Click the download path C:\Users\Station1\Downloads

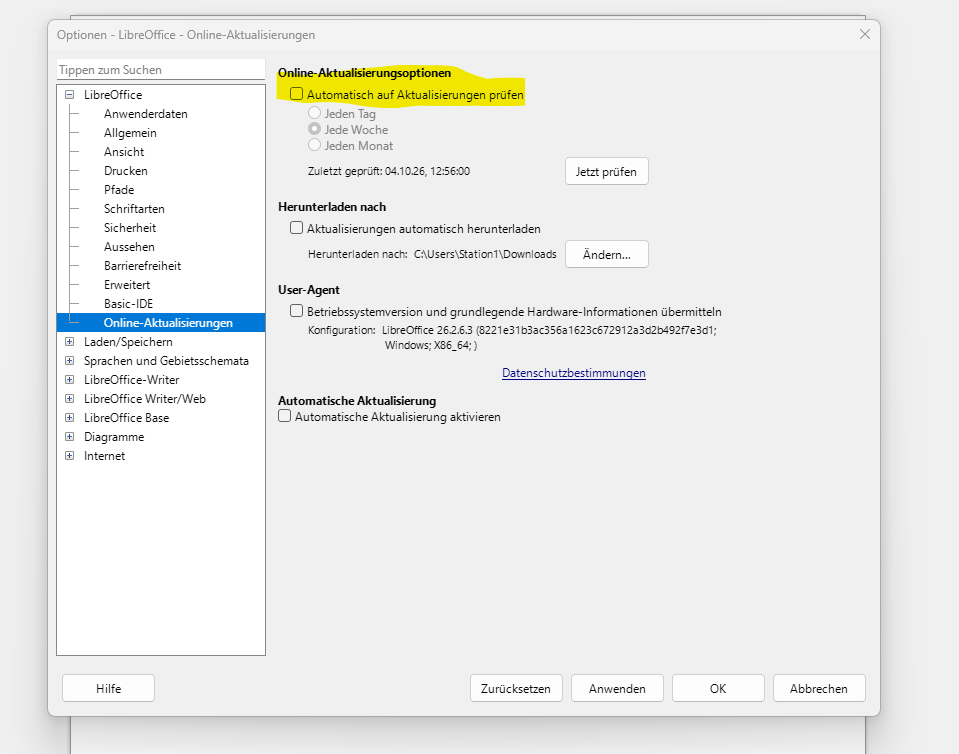click(485, 254)
